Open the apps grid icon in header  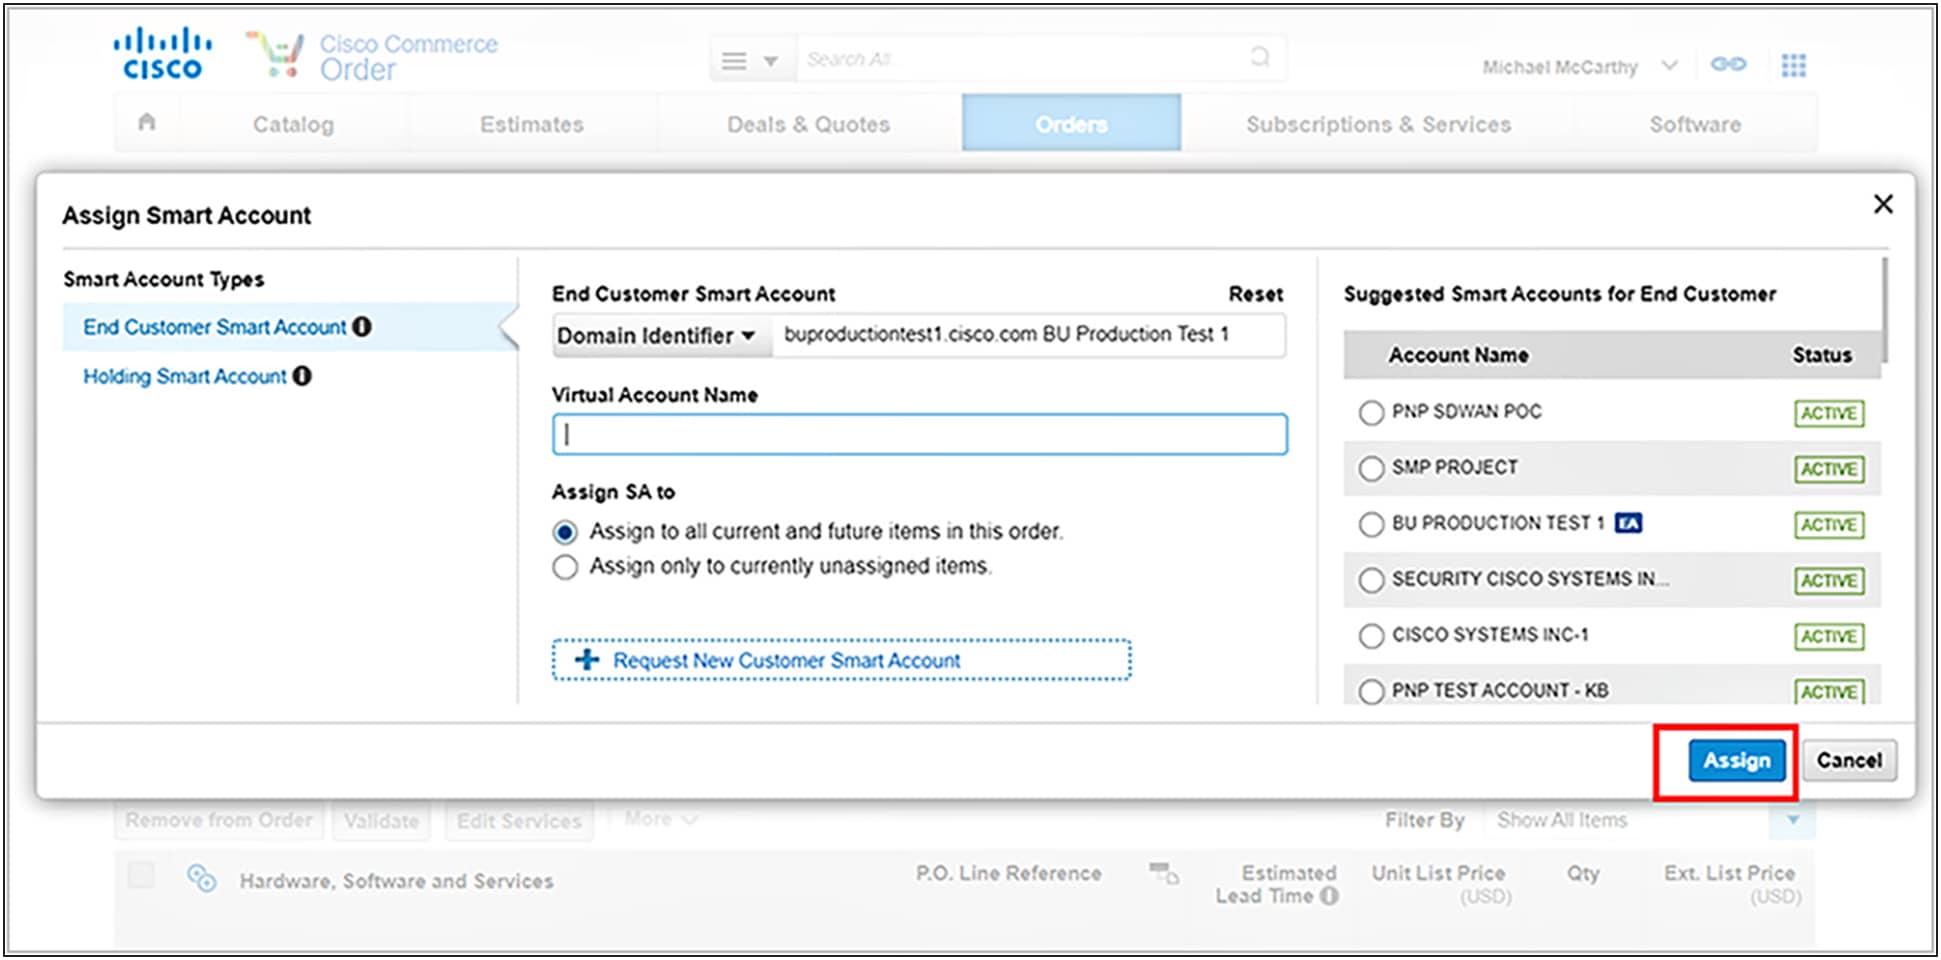tap(1793, 66)
